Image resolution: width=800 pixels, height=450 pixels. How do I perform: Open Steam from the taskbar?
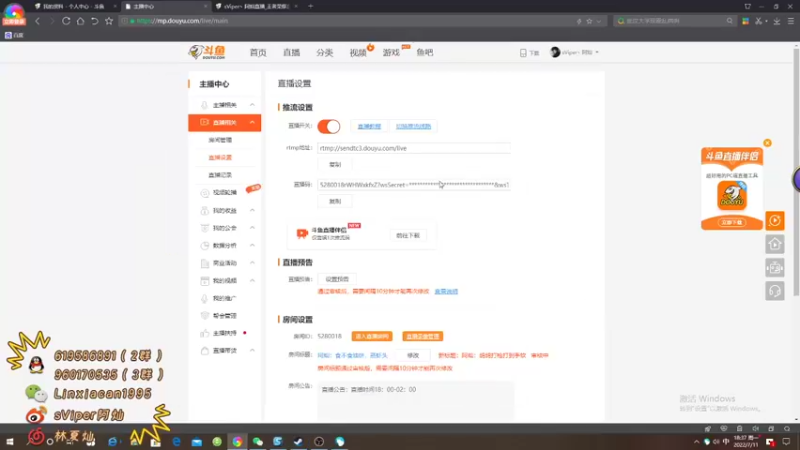point(298,441)
